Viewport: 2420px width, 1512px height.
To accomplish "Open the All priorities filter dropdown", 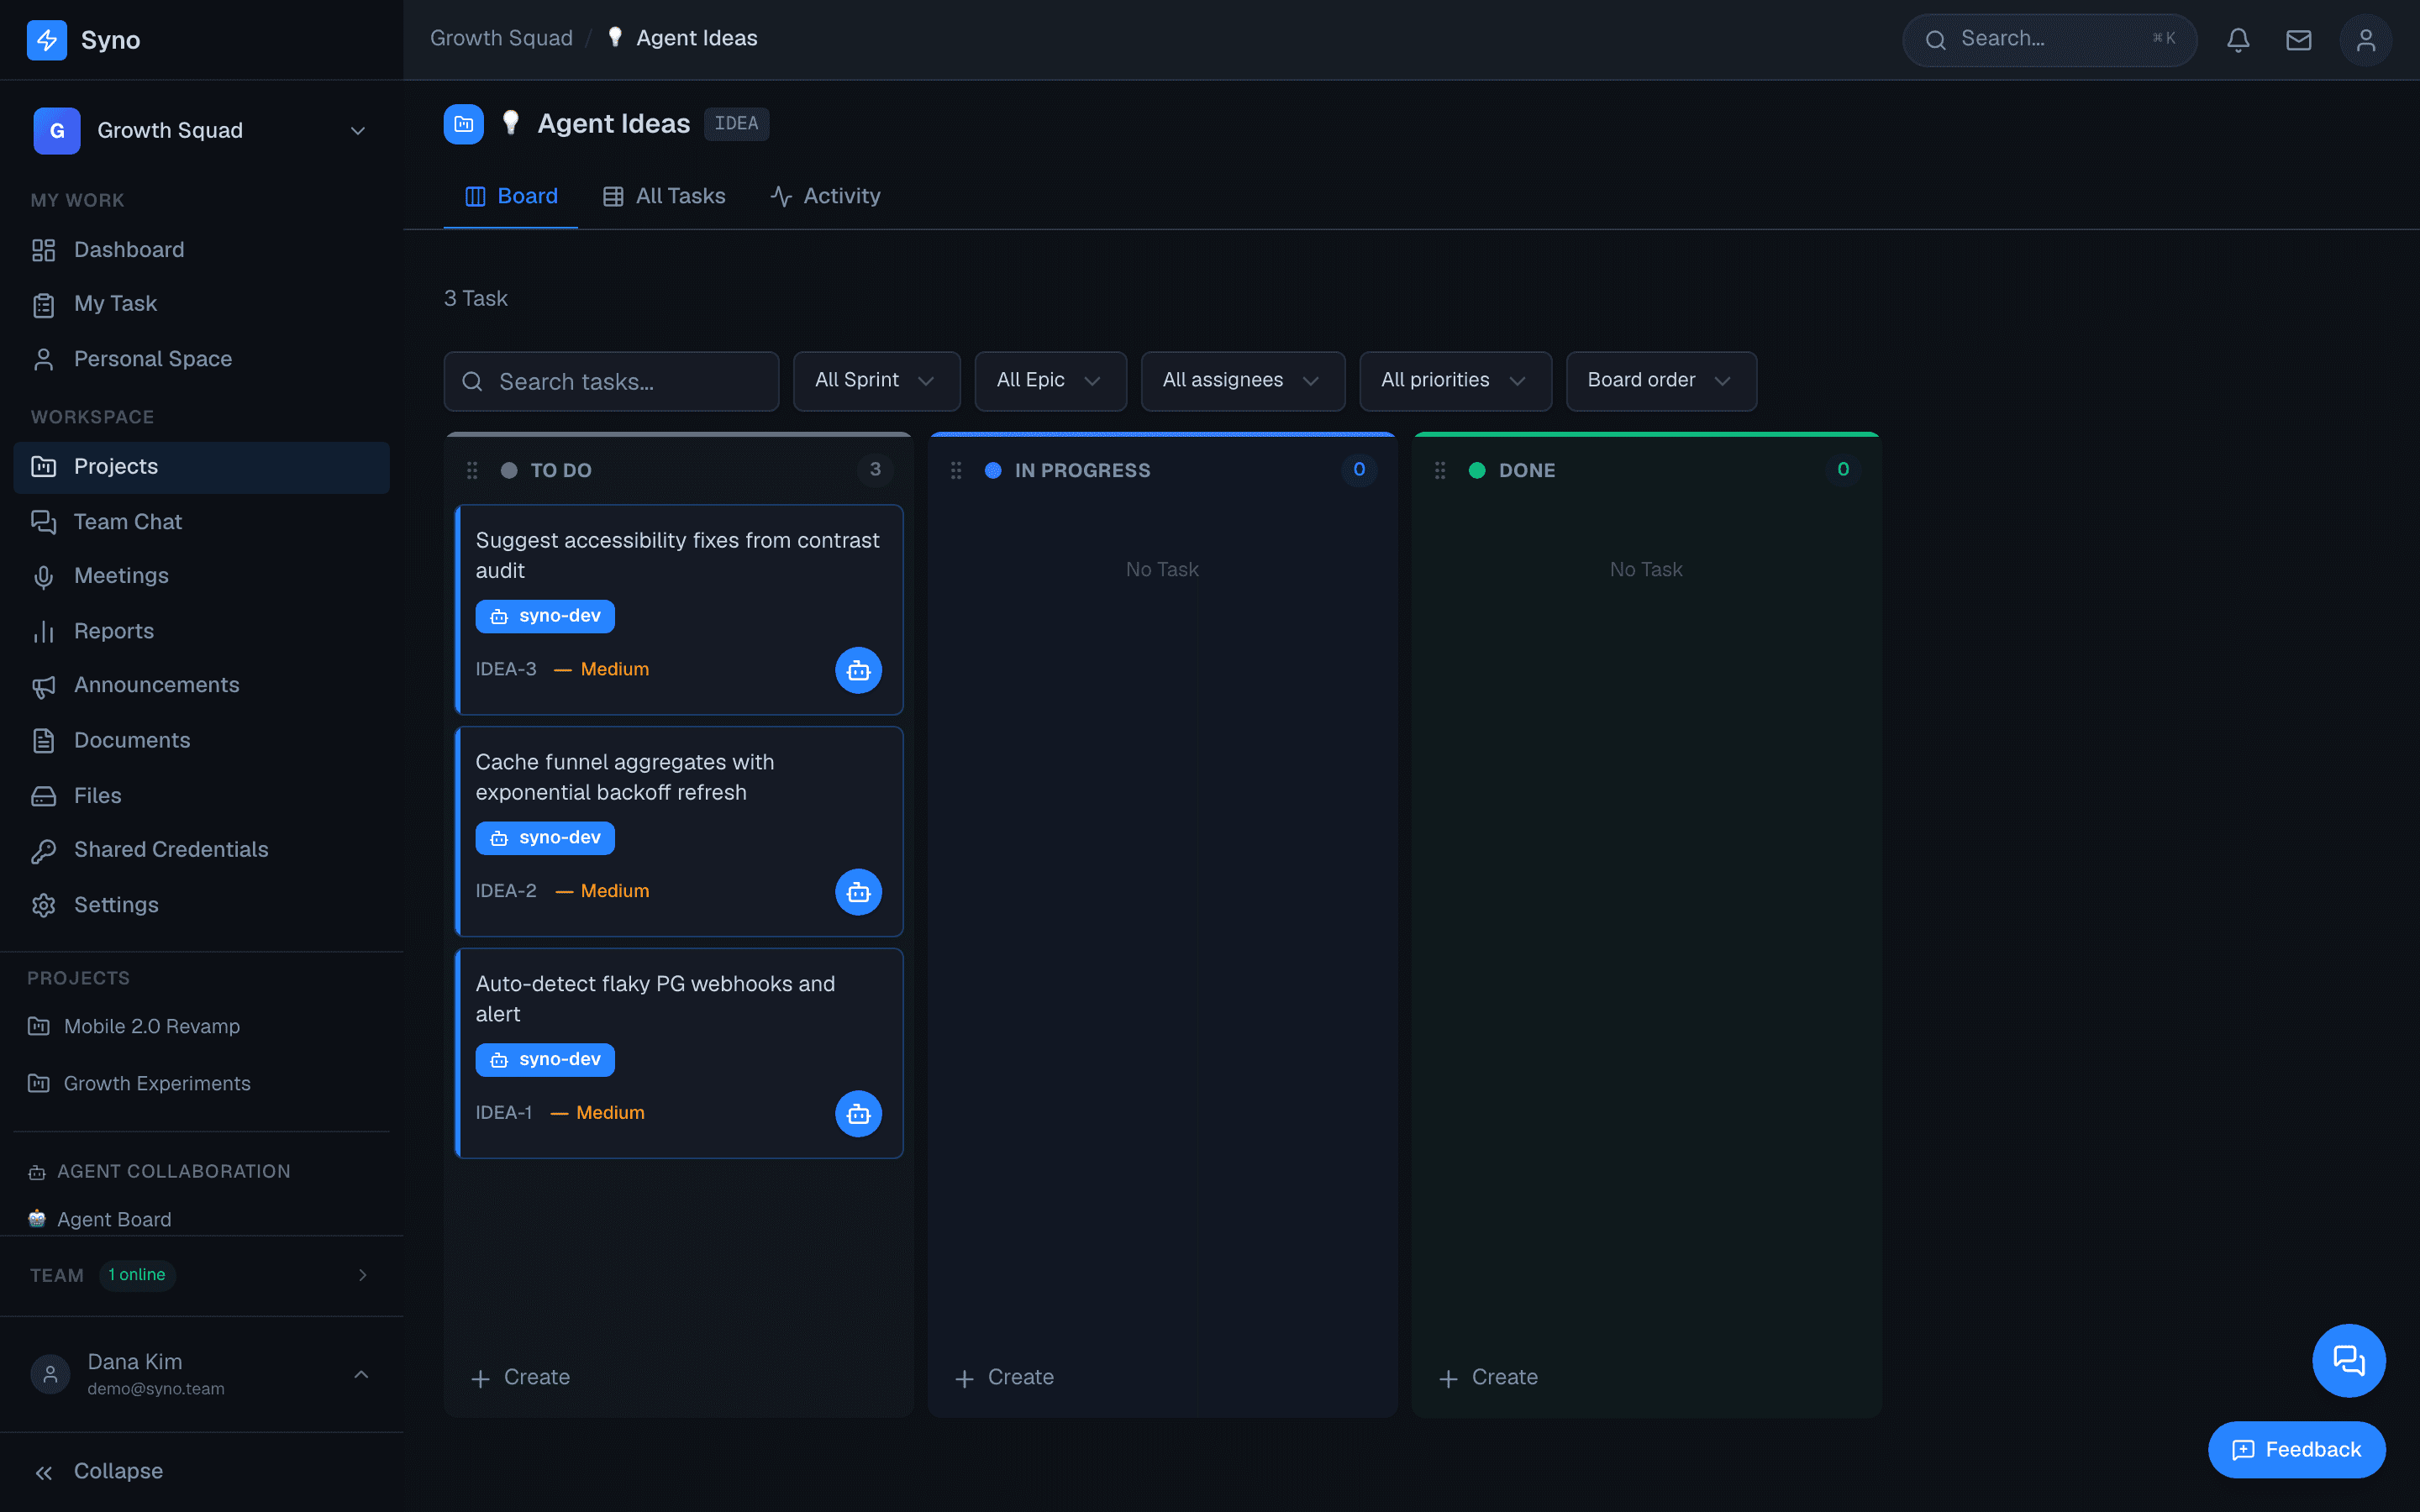I will click(1455, 381).
